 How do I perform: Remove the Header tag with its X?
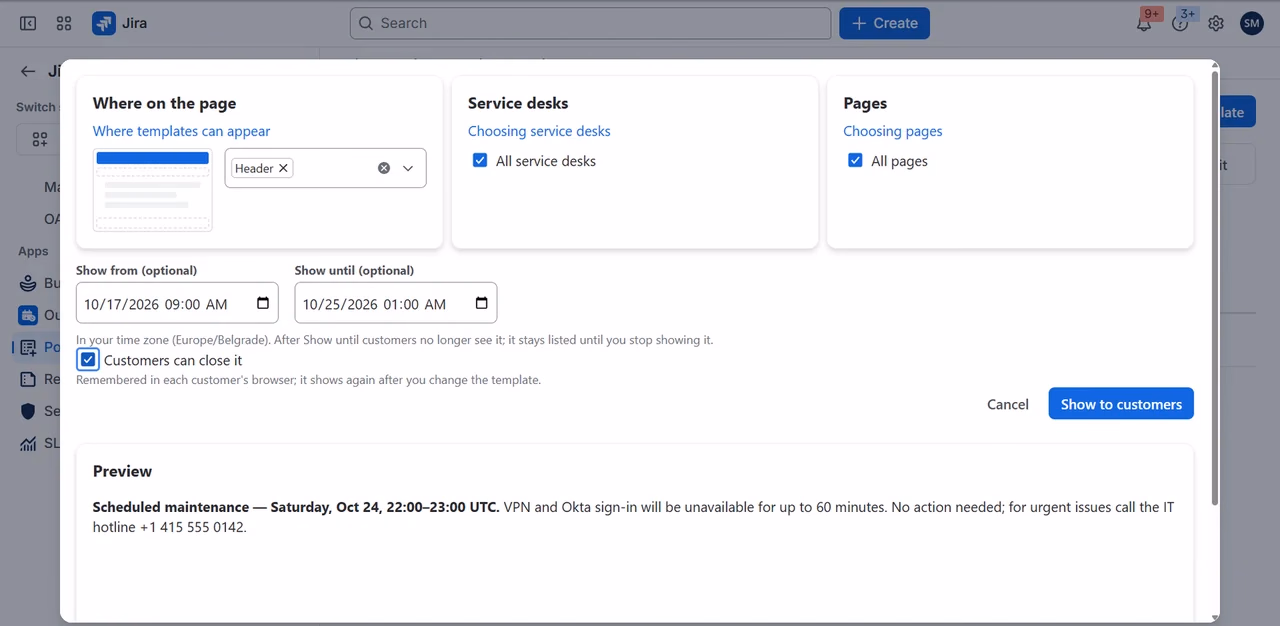[x=284, y=168]
